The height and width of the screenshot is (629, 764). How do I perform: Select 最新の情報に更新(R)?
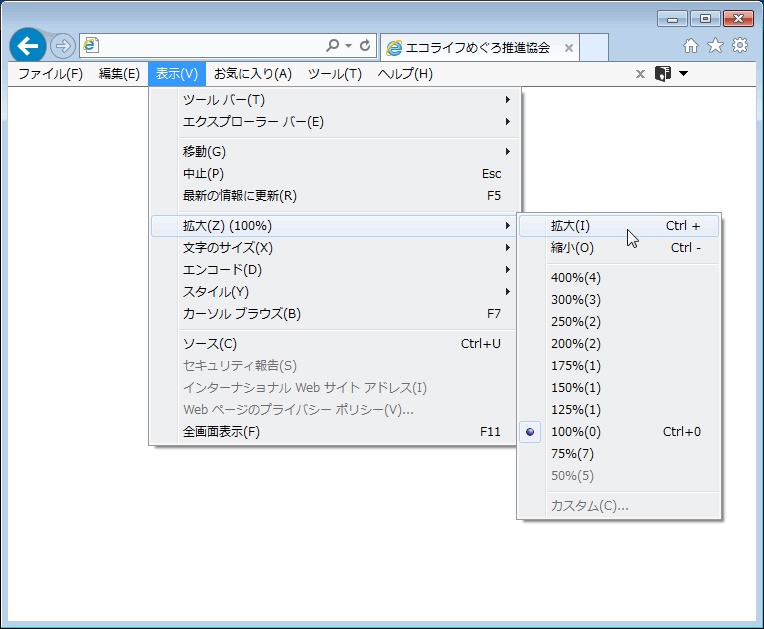(335, 196)
